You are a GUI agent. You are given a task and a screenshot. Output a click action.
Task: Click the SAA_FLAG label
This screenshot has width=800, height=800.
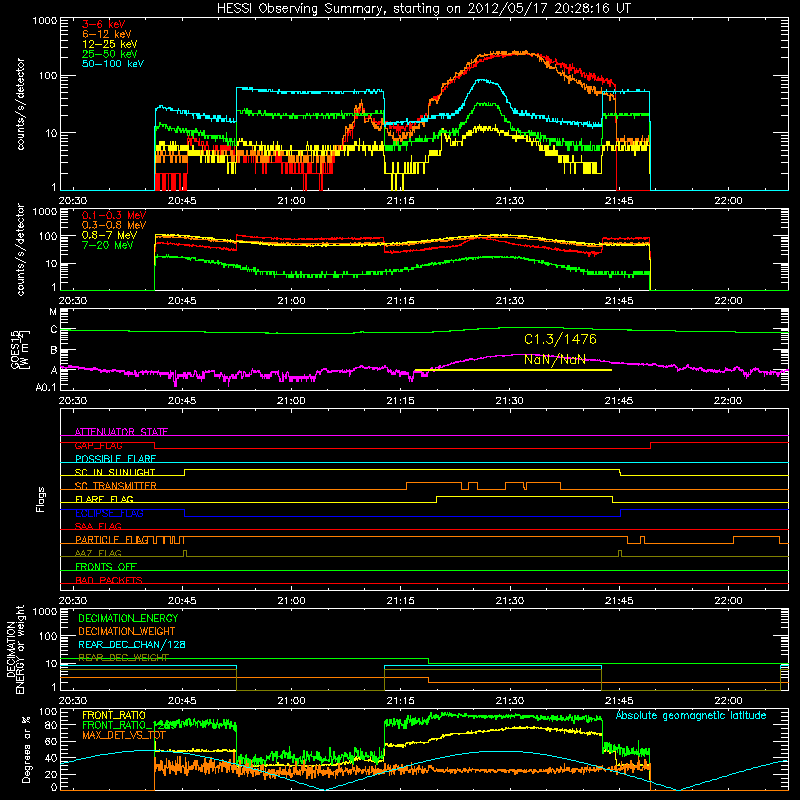[98, 526]
